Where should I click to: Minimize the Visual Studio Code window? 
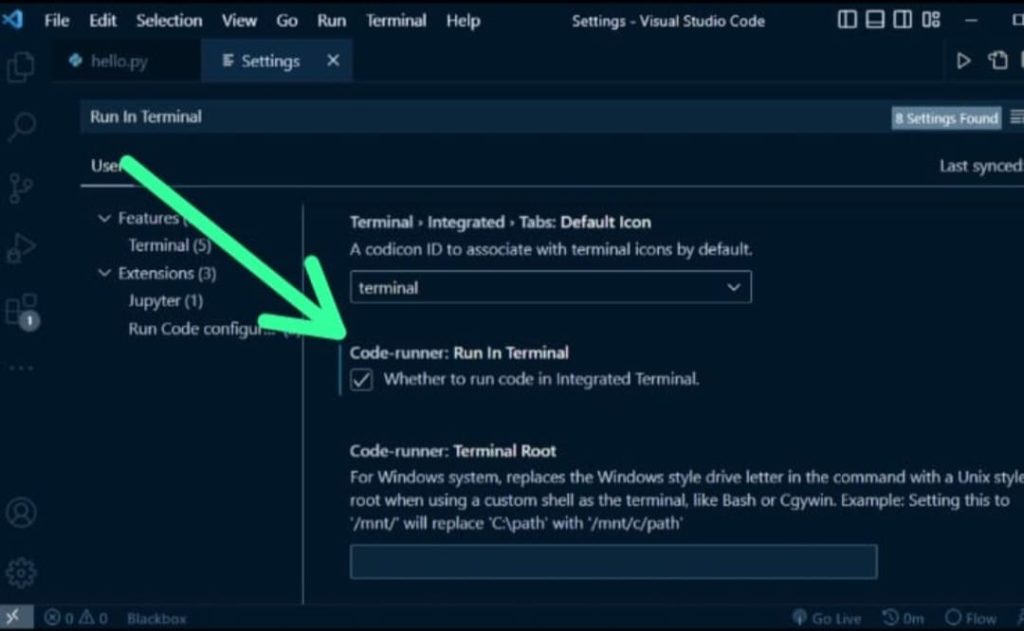[971, 20]
